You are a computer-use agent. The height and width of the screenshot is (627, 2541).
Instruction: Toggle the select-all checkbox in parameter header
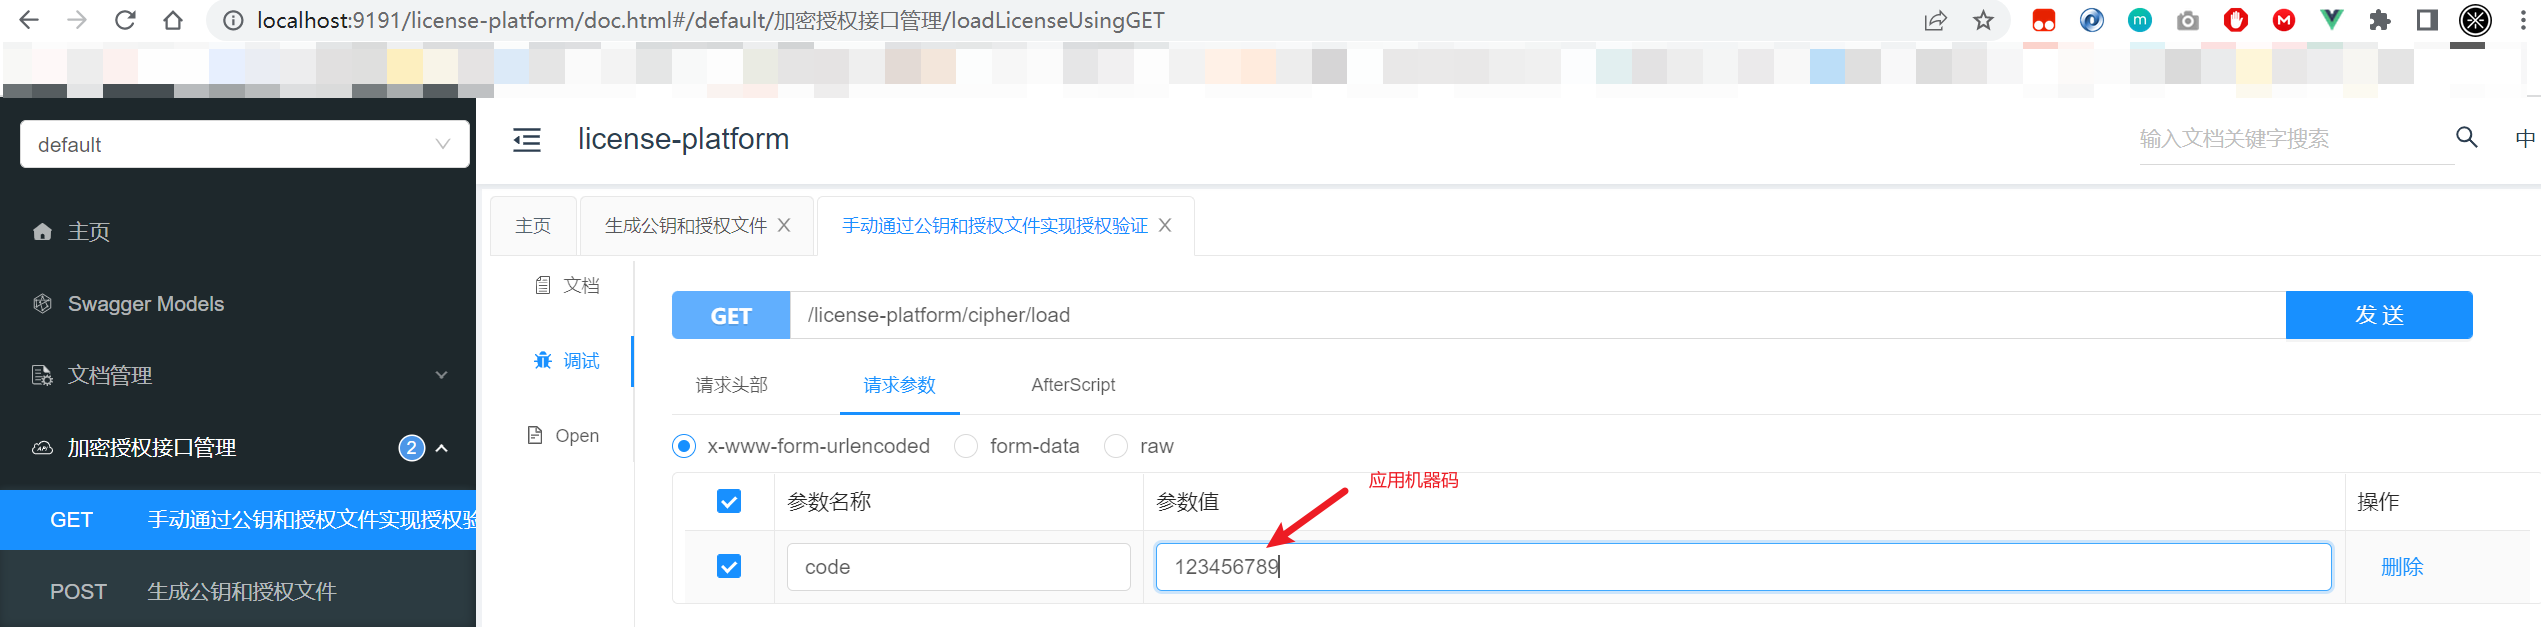tap(729, 501)
